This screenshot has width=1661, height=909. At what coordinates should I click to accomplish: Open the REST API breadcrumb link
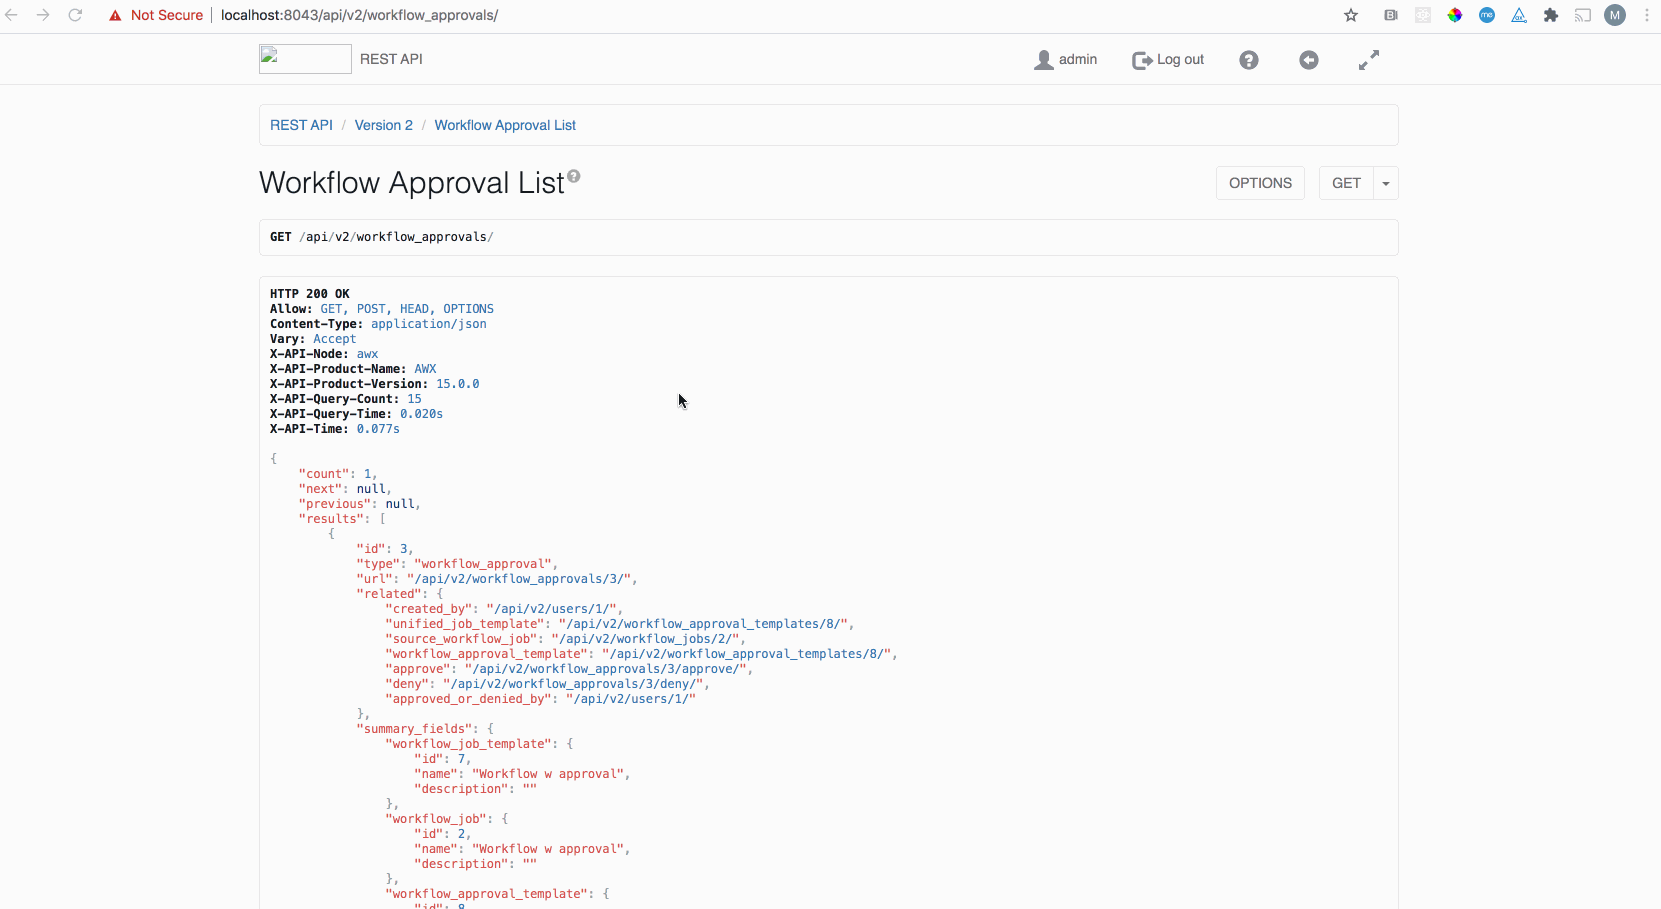[x=301, y=125]
